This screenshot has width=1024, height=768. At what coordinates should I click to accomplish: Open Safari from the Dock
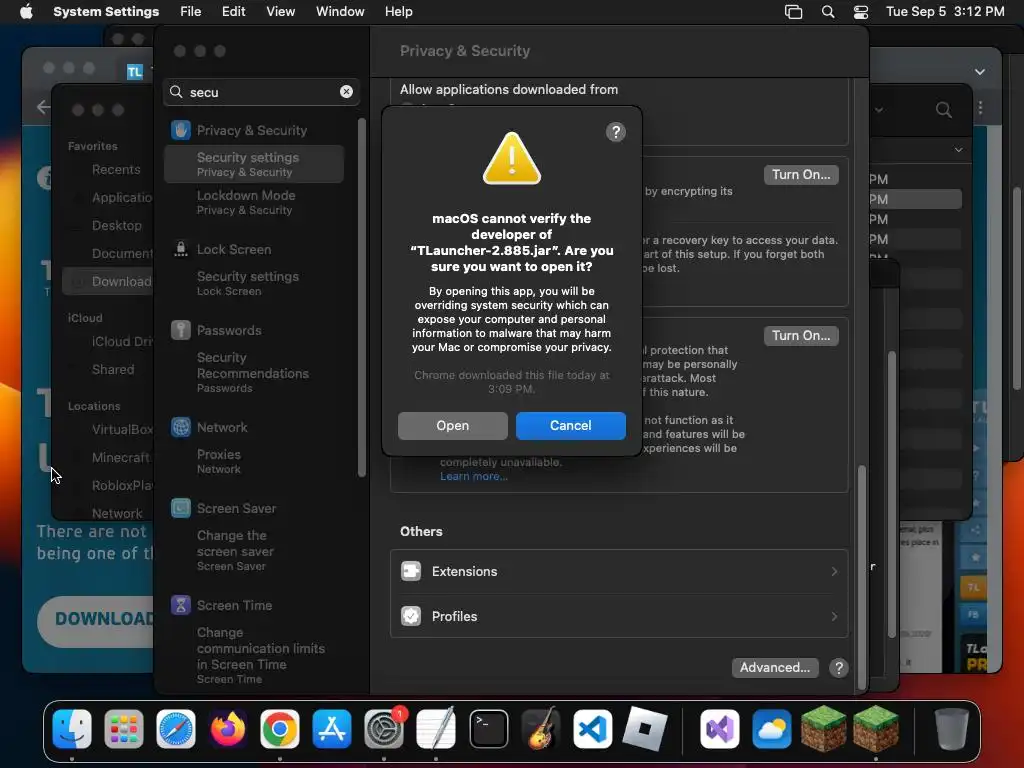tap(176, 728)
